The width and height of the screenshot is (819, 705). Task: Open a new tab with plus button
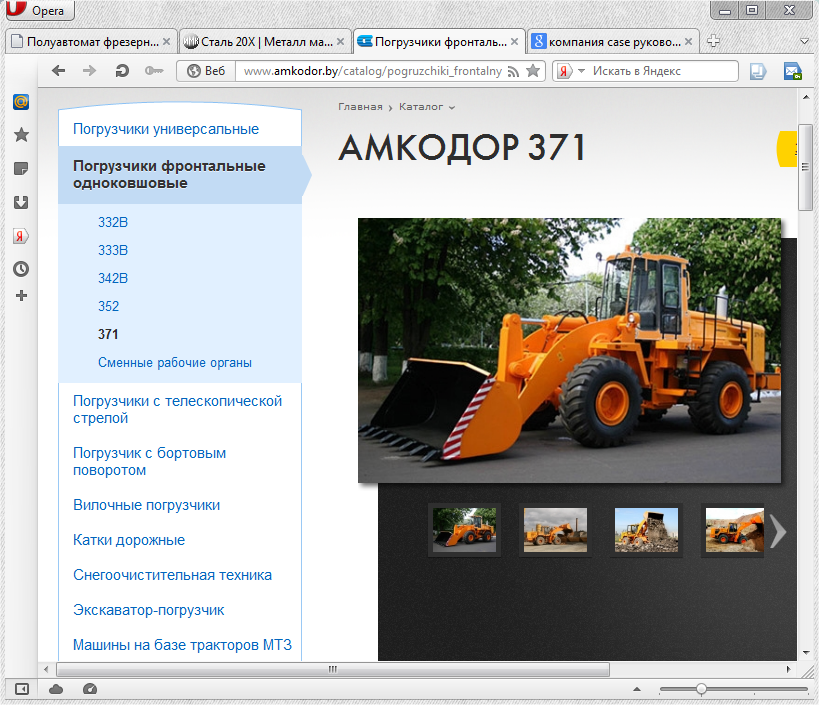[713, 41]
